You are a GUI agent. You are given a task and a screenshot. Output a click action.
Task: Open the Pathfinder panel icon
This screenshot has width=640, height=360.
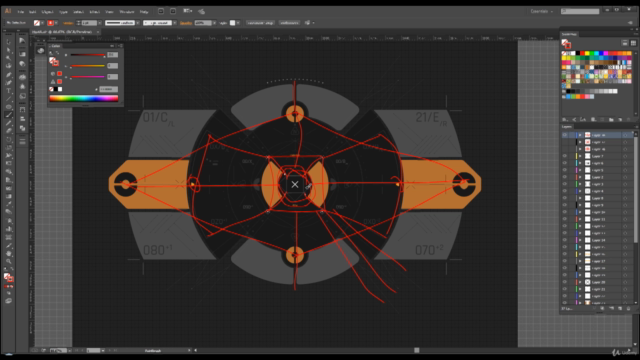click(x=22, y=128)
